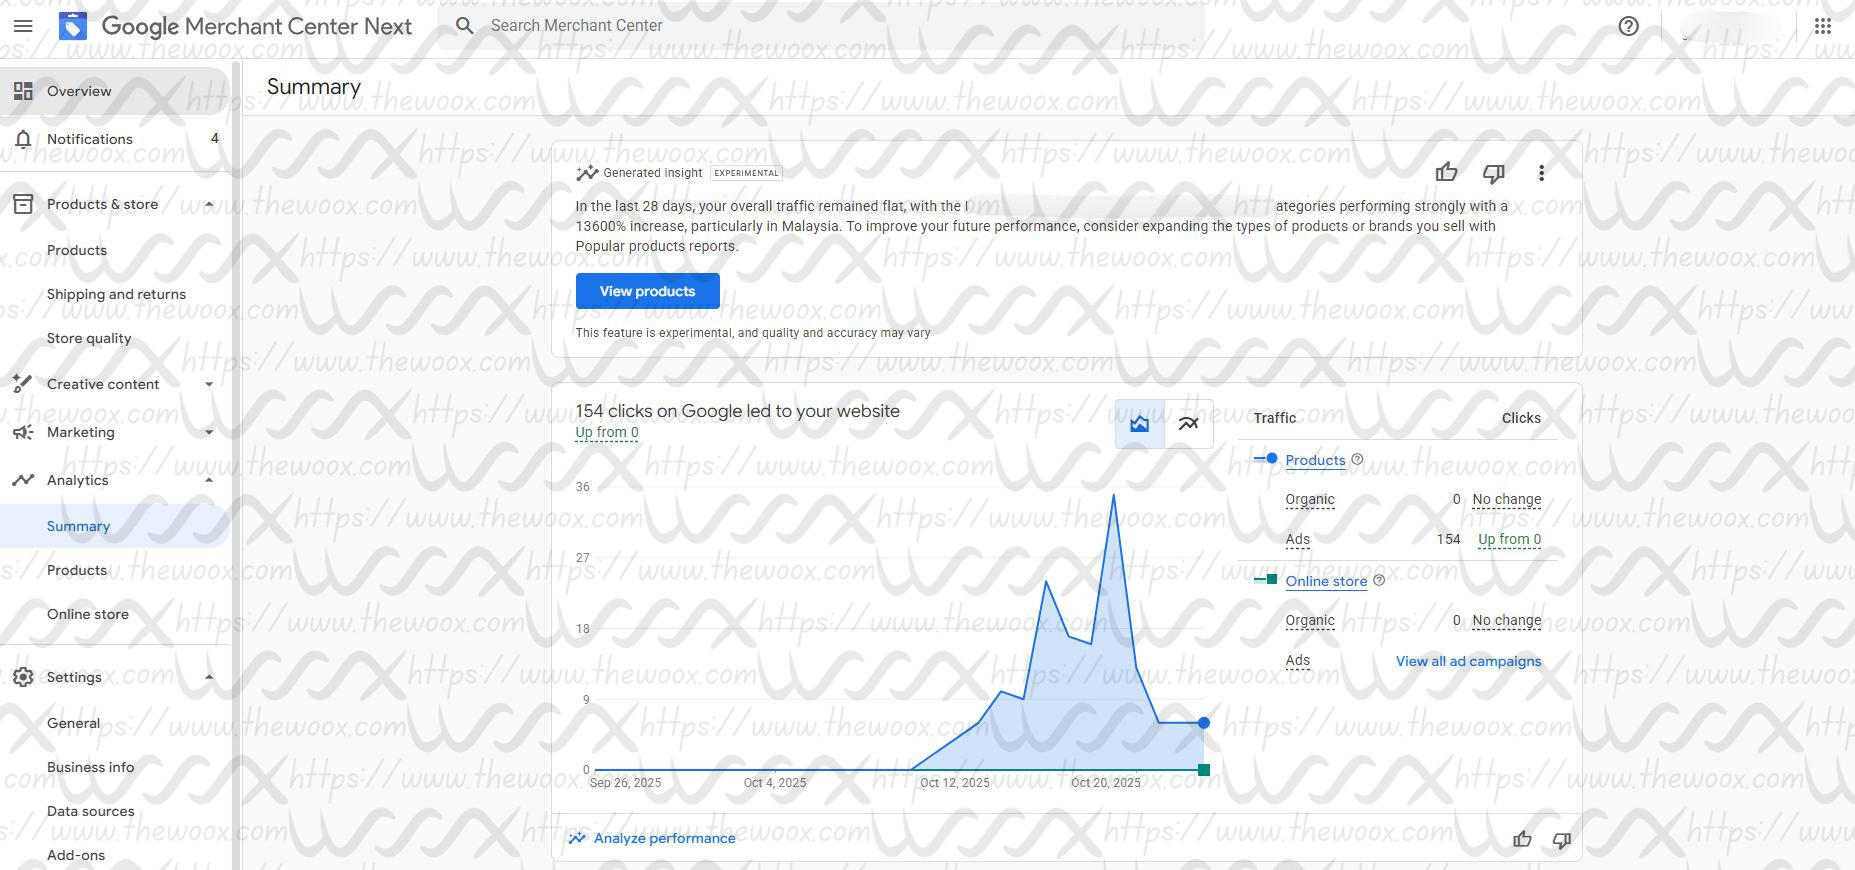
Task: Expand the Creative content section
Action: 209,384
